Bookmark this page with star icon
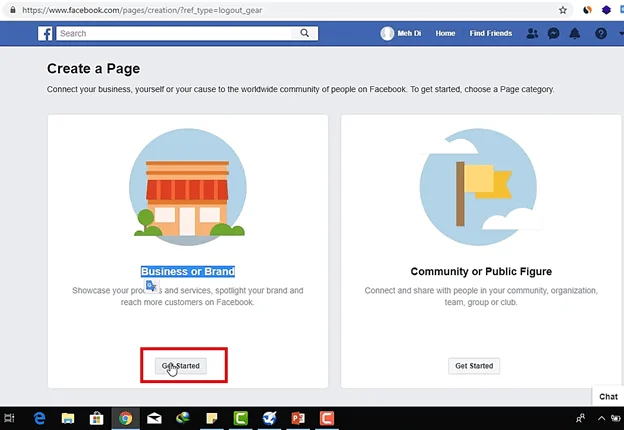624x430 pixels. pos(563,9)
